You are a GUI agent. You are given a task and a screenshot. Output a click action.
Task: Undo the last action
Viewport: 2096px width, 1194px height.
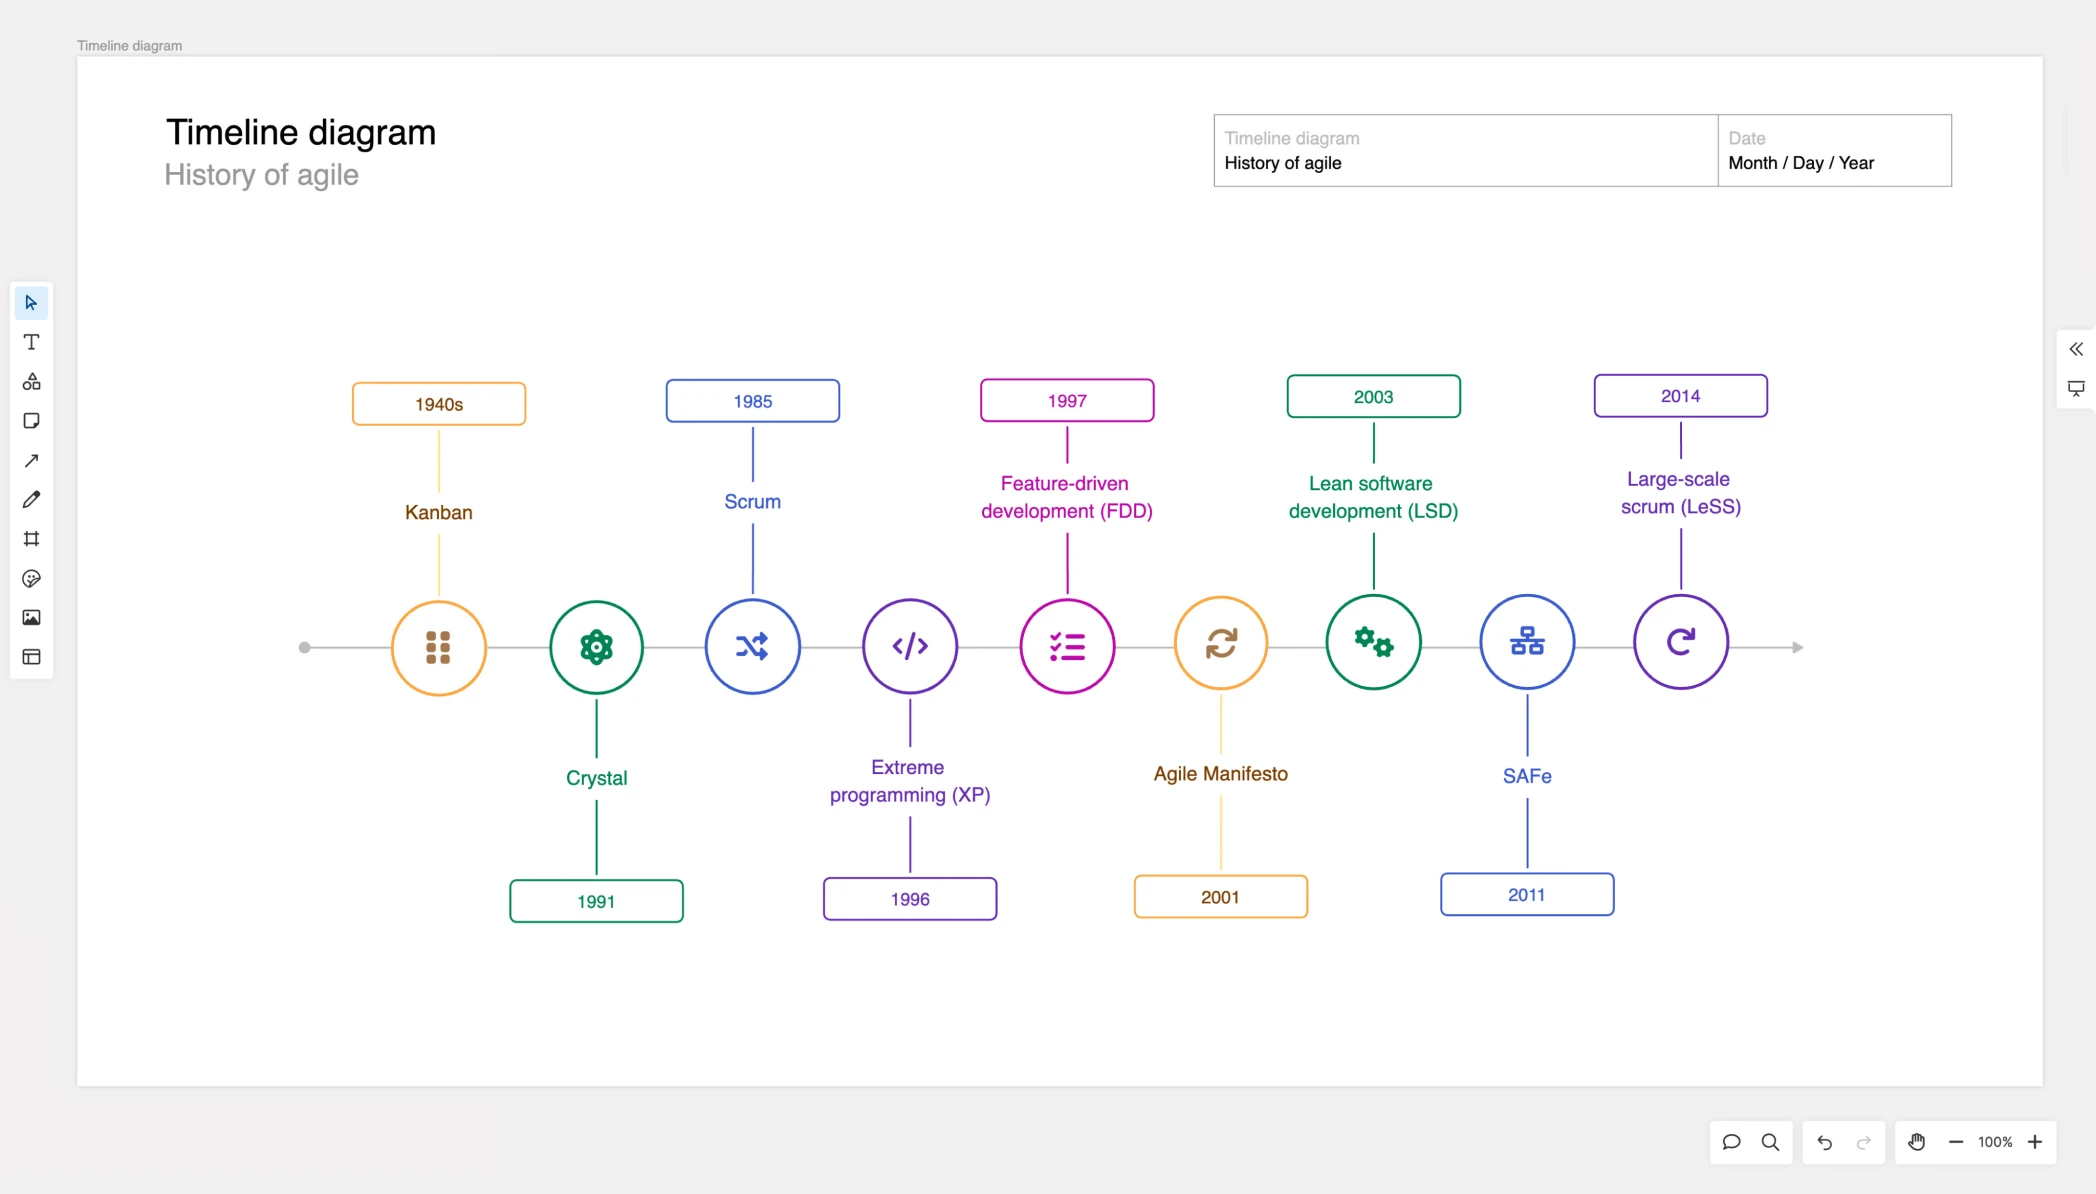click(x=1824, y=1142)
